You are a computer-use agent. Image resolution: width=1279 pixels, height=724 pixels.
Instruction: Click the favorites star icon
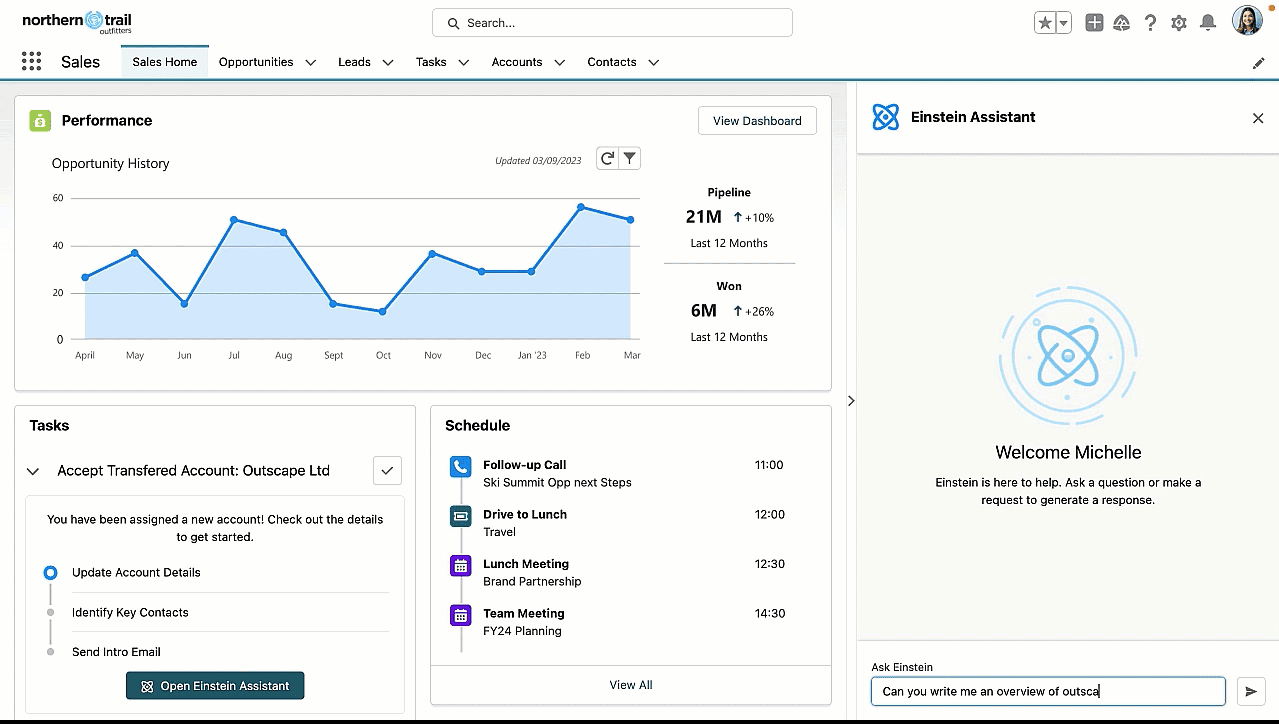[1043, 21]
